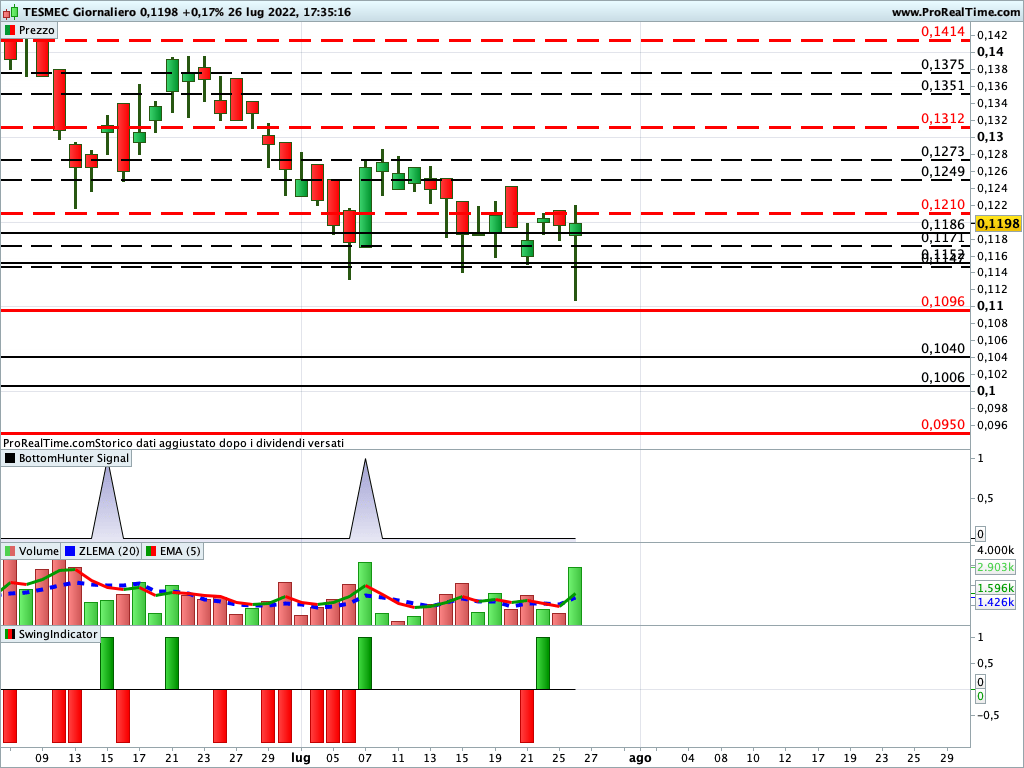Click the yellow current price tag 0,1198
This screenshot has height=768, width=1024.
point(997,224)
